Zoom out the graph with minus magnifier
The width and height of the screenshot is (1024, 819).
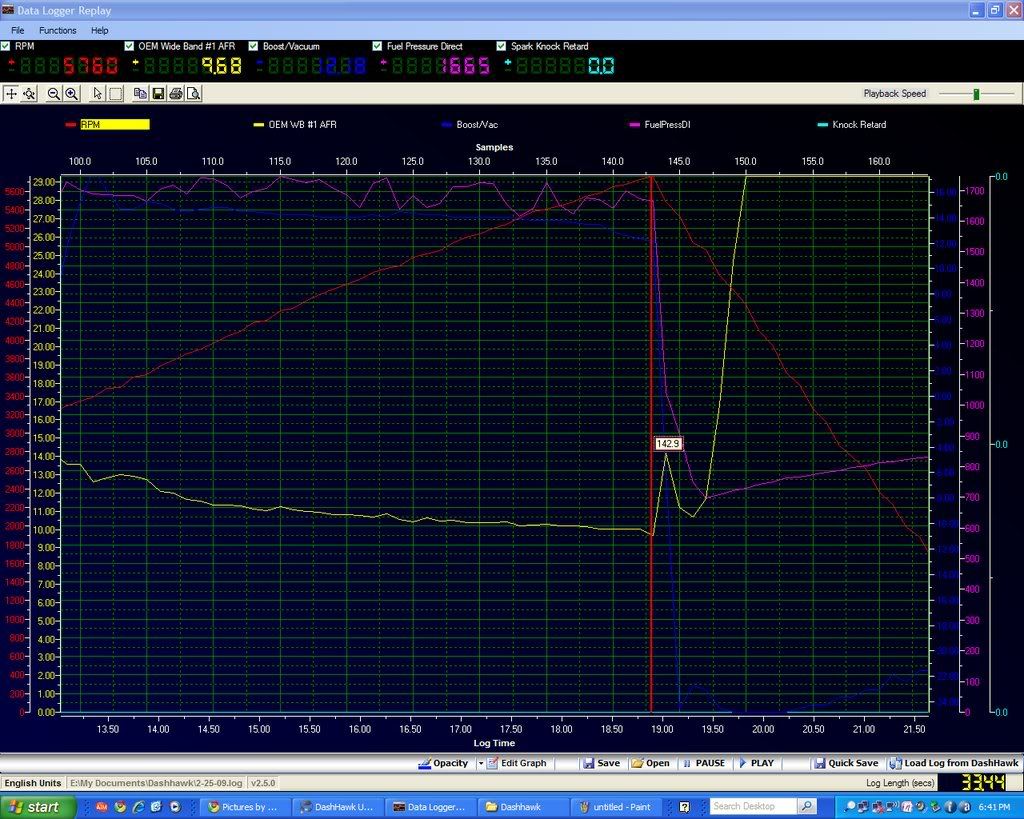click(x=54, y=93)
